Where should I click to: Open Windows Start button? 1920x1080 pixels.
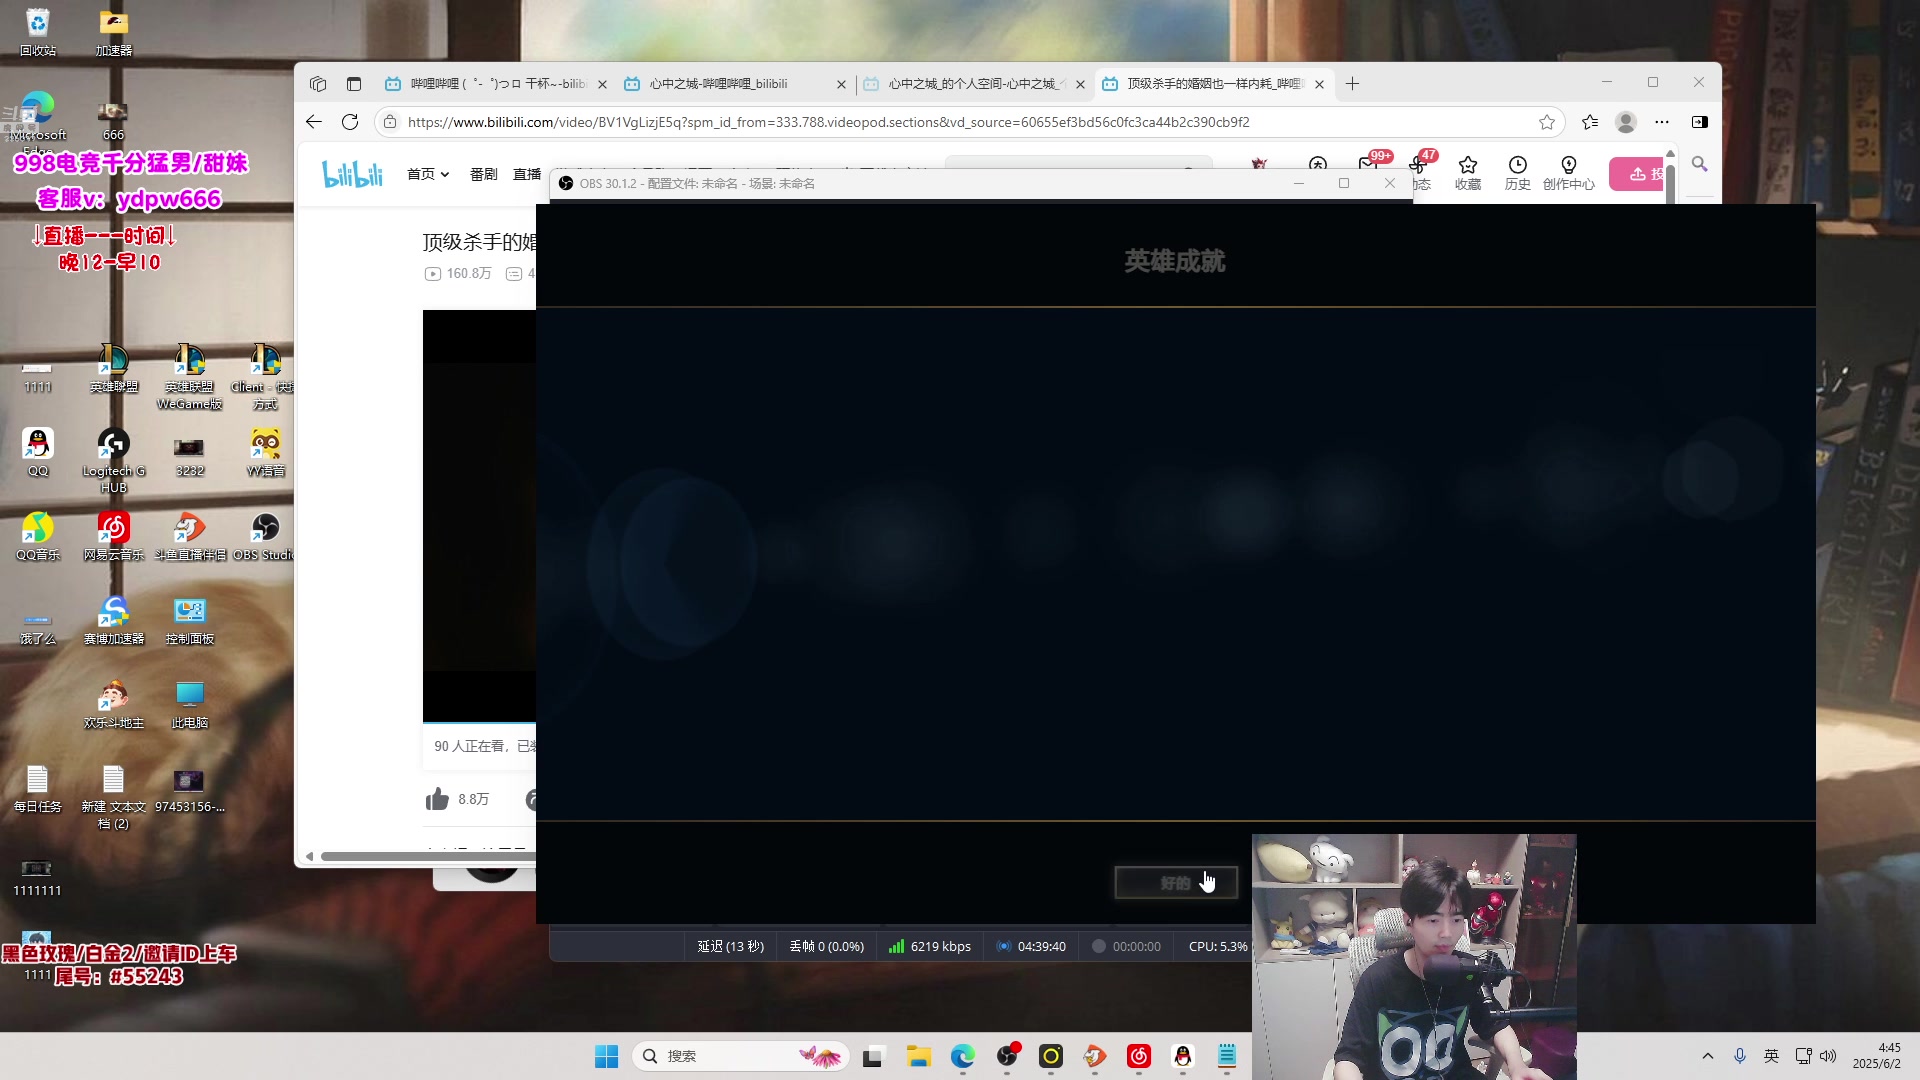coord(606,1056)
